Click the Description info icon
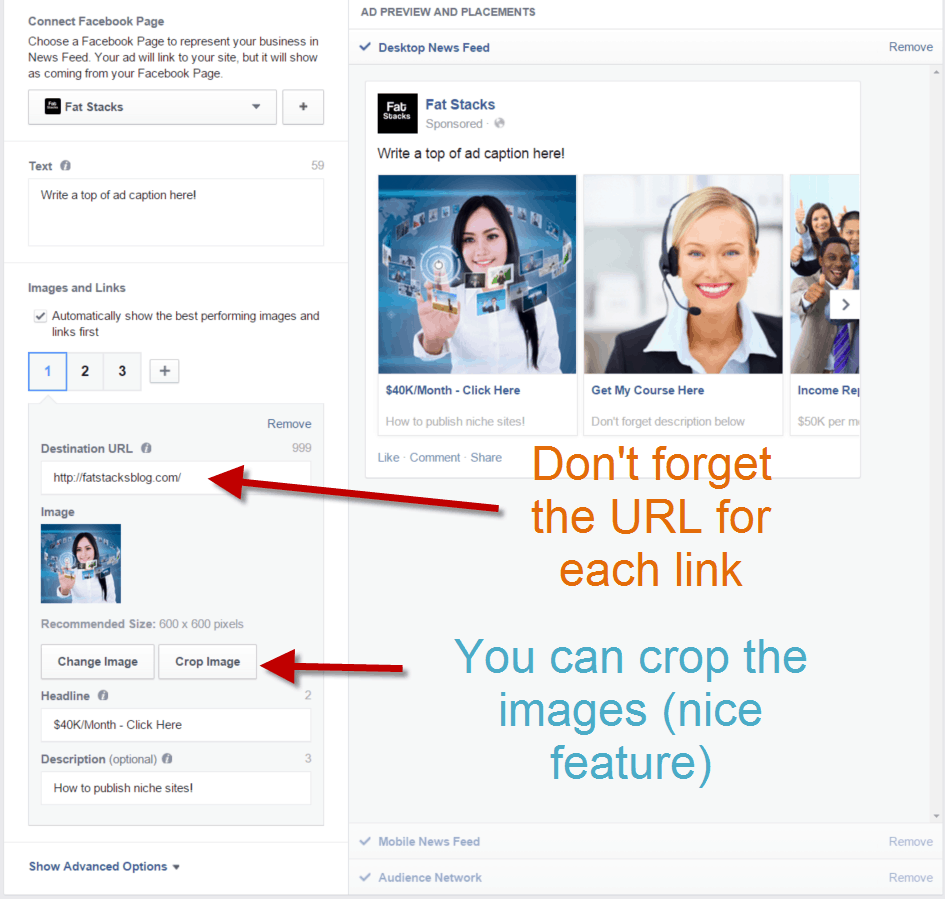Viewport: 945px width, 899px height. pyautogui.click(x=168, y=759)
